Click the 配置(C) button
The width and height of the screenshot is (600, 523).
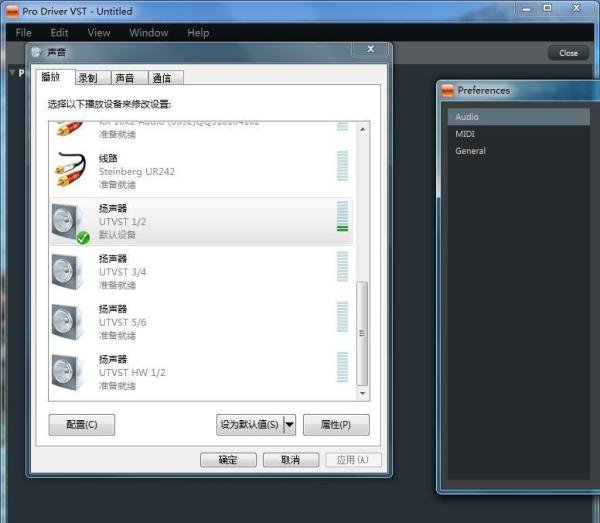[x=82, y=425]
